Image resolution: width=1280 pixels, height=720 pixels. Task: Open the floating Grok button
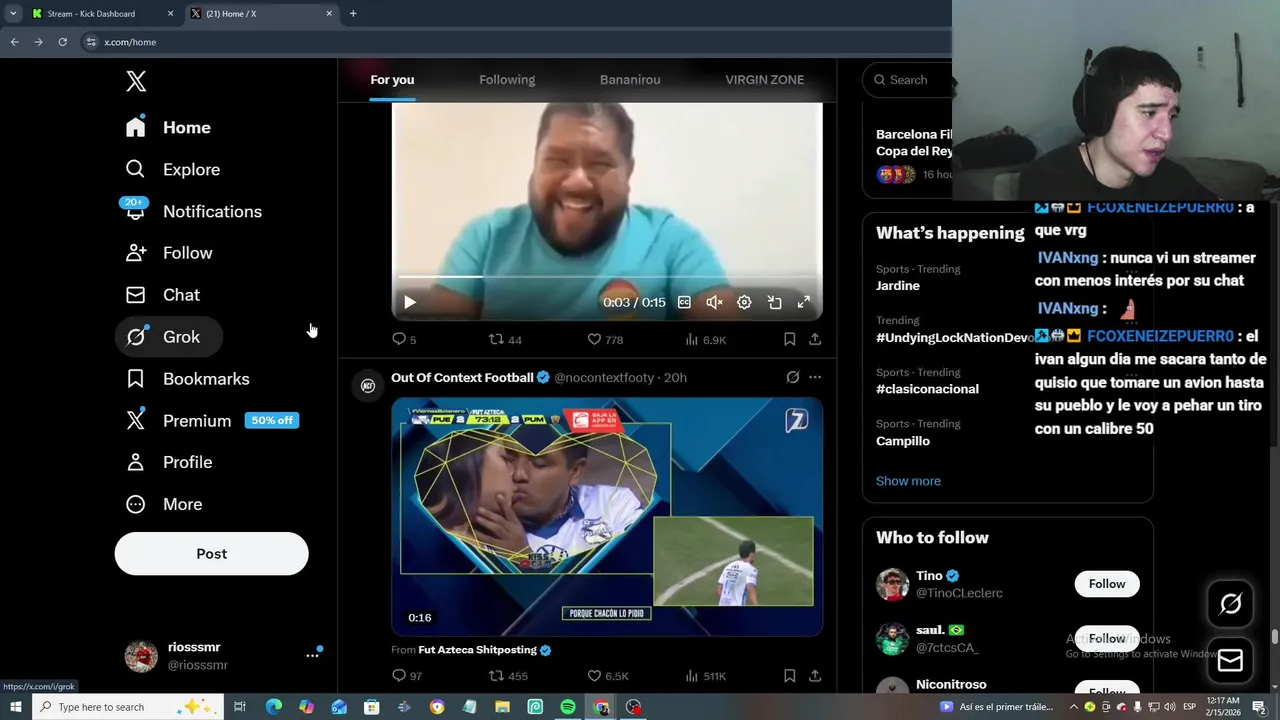pyautogui.click(x=1230, y=604)
